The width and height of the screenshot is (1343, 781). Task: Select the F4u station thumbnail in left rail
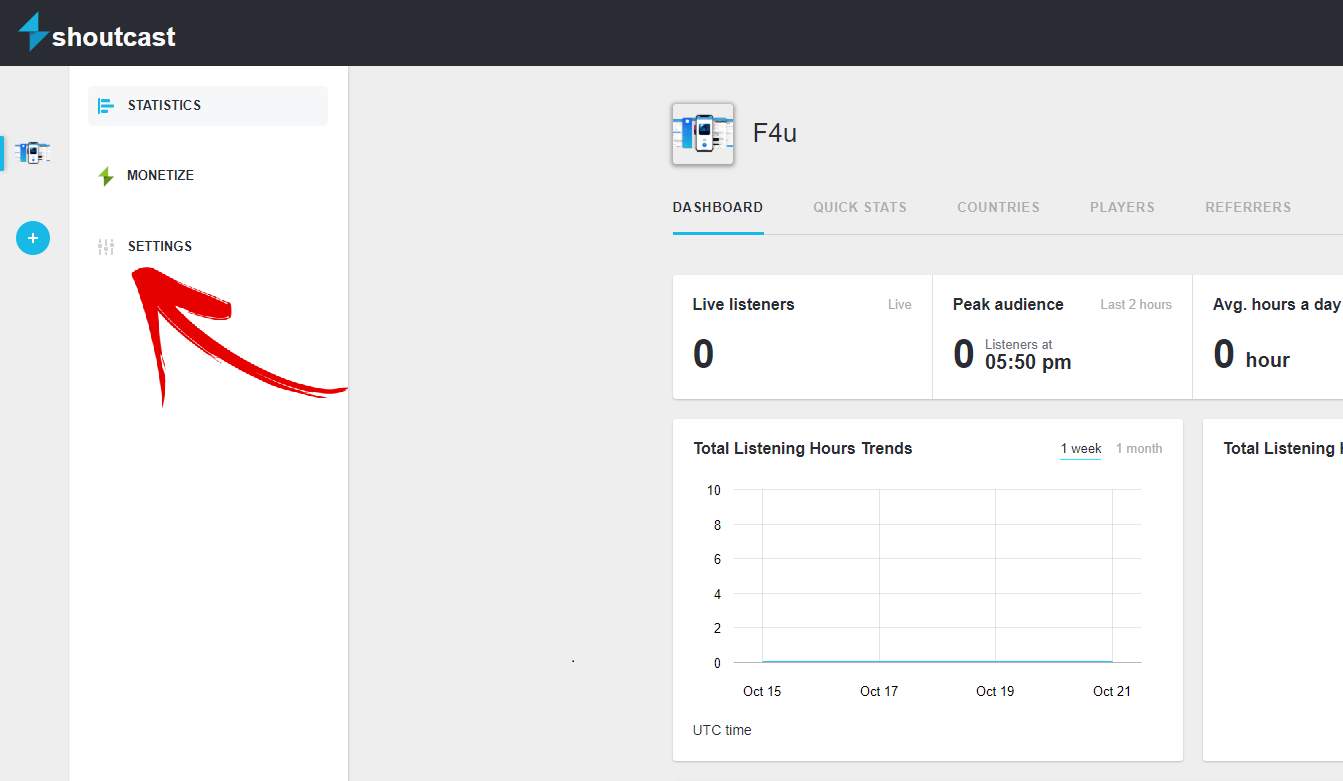coord(33,153)
